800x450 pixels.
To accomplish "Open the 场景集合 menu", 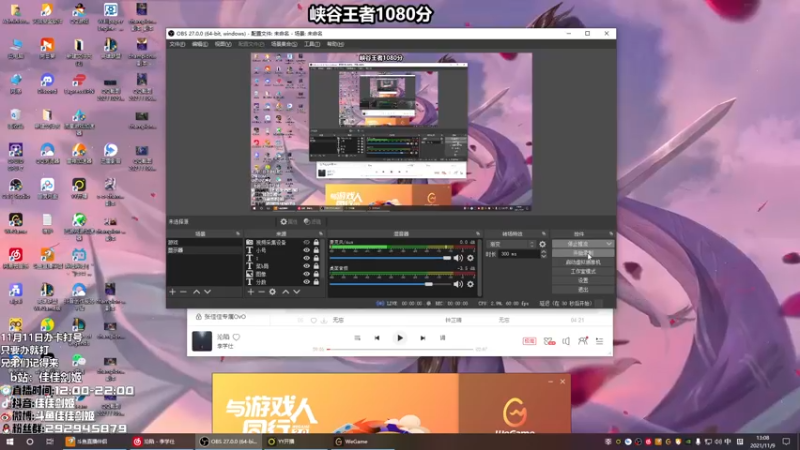I will [284, 44].
